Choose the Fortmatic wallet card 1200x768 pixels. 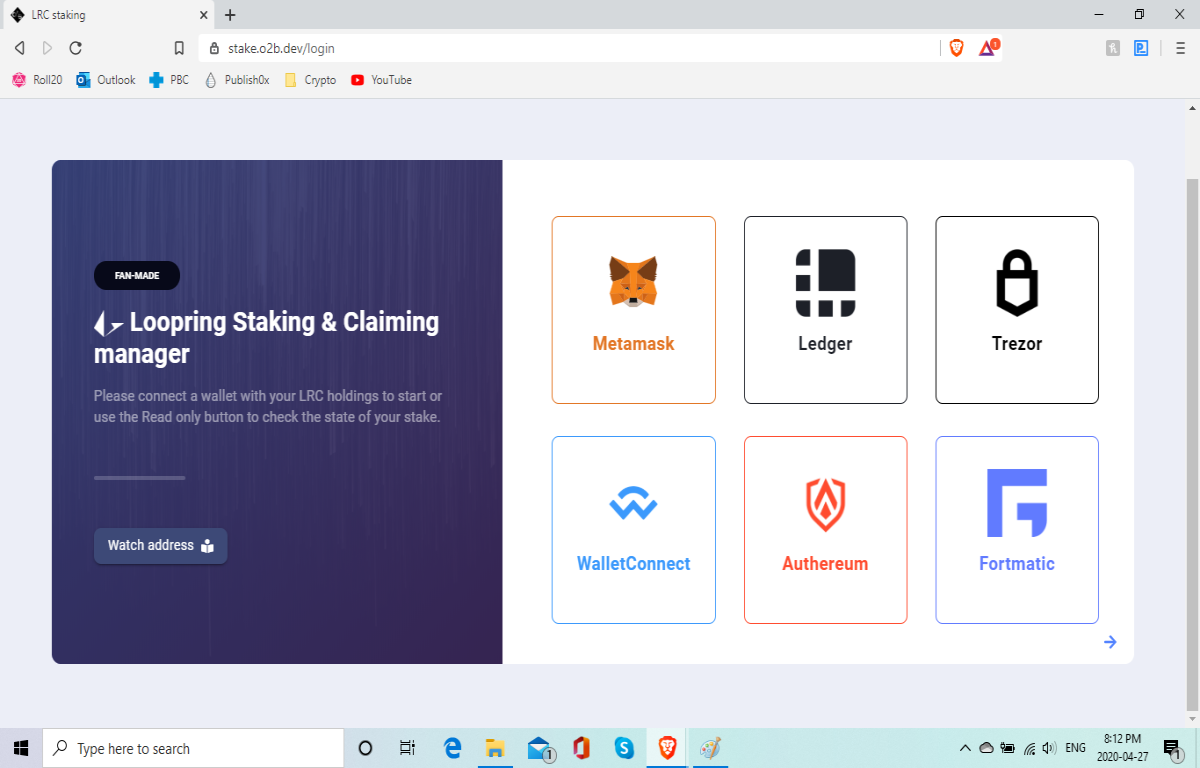tap(1017, 530)
